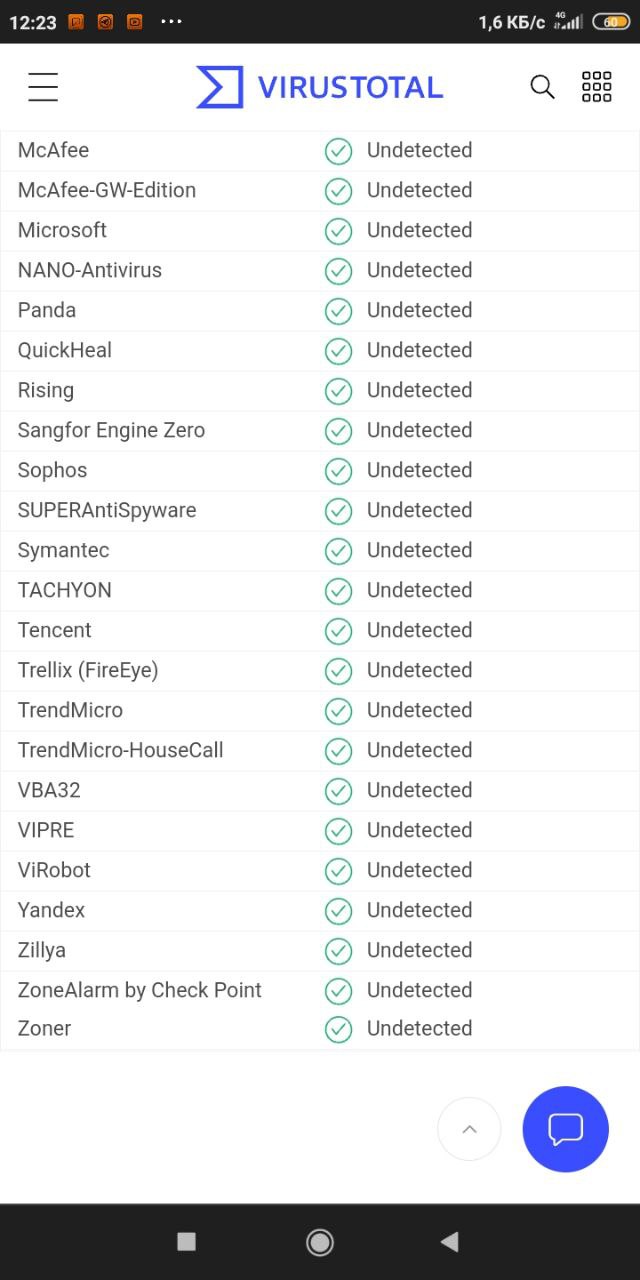Click the checkmark in the Sophos row

339,471
